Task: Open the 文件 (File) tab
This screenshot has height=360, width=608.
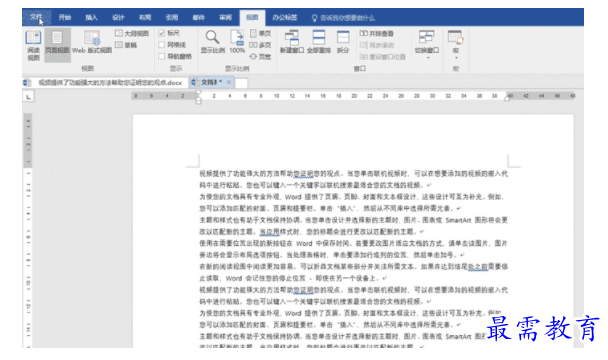Action: tap(36, 17)
